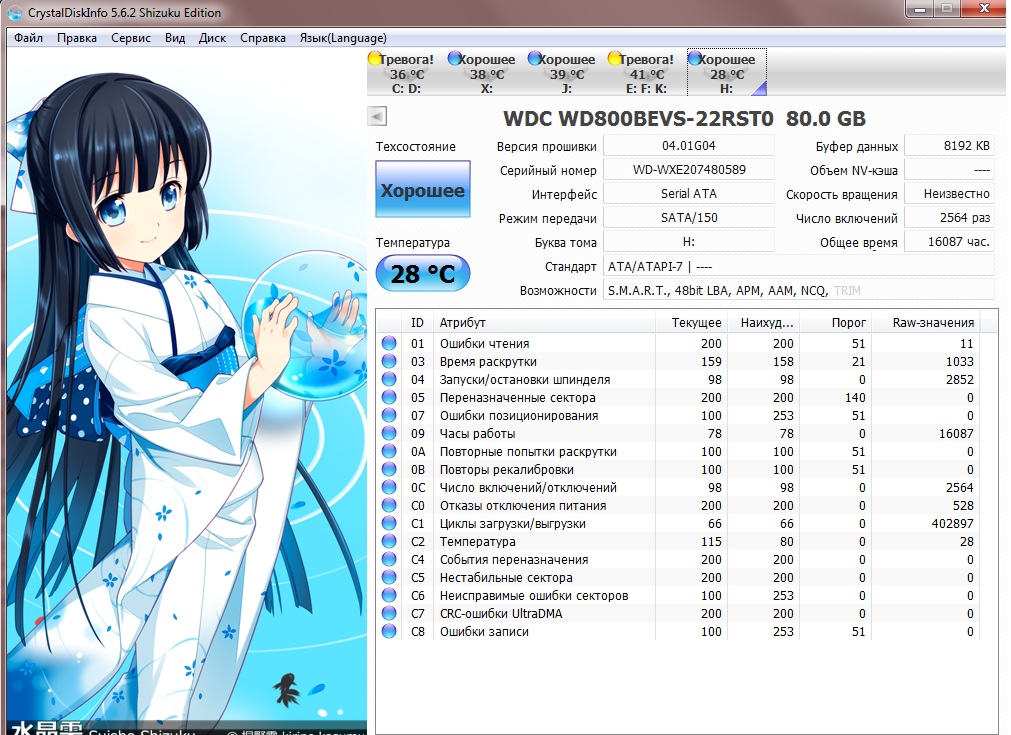Click the Порог column header
This screenshot has height=735, width=1011.
(x=835, y=322)
